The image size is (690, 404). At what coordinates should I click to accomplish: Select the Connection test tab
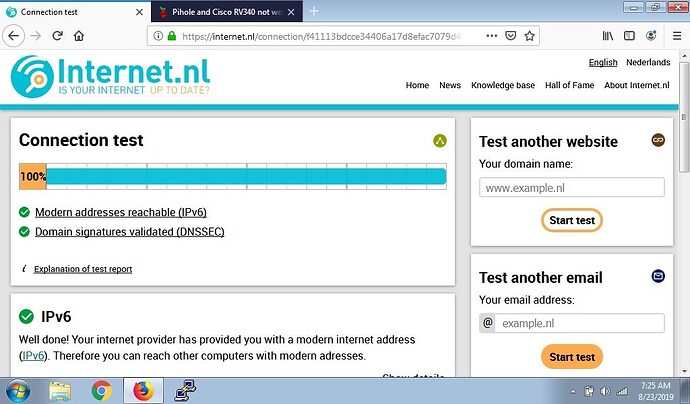click(x=75, y=12)
